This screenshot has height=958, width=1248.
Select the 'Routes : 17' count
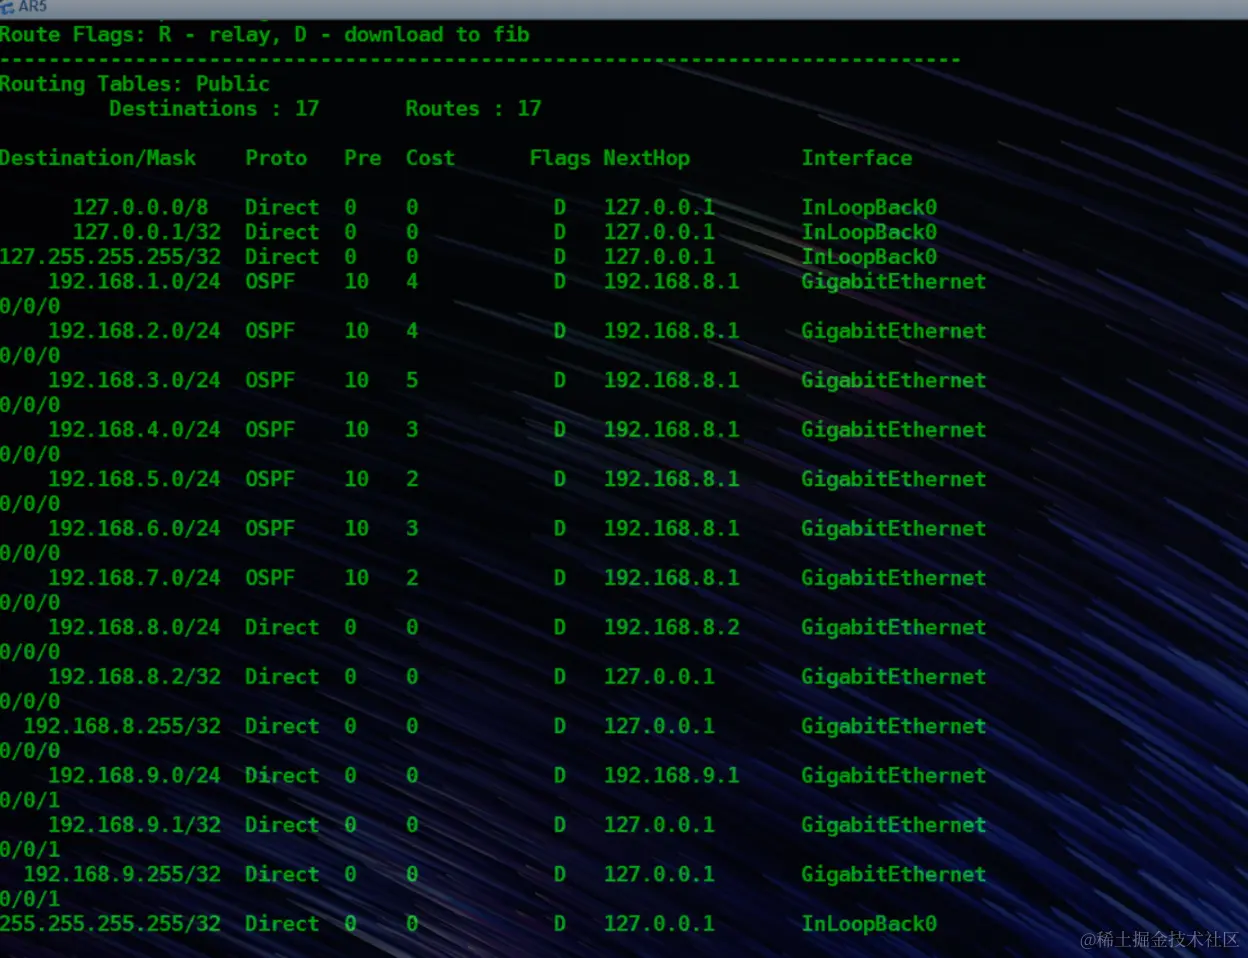click(x=473, y=109)
